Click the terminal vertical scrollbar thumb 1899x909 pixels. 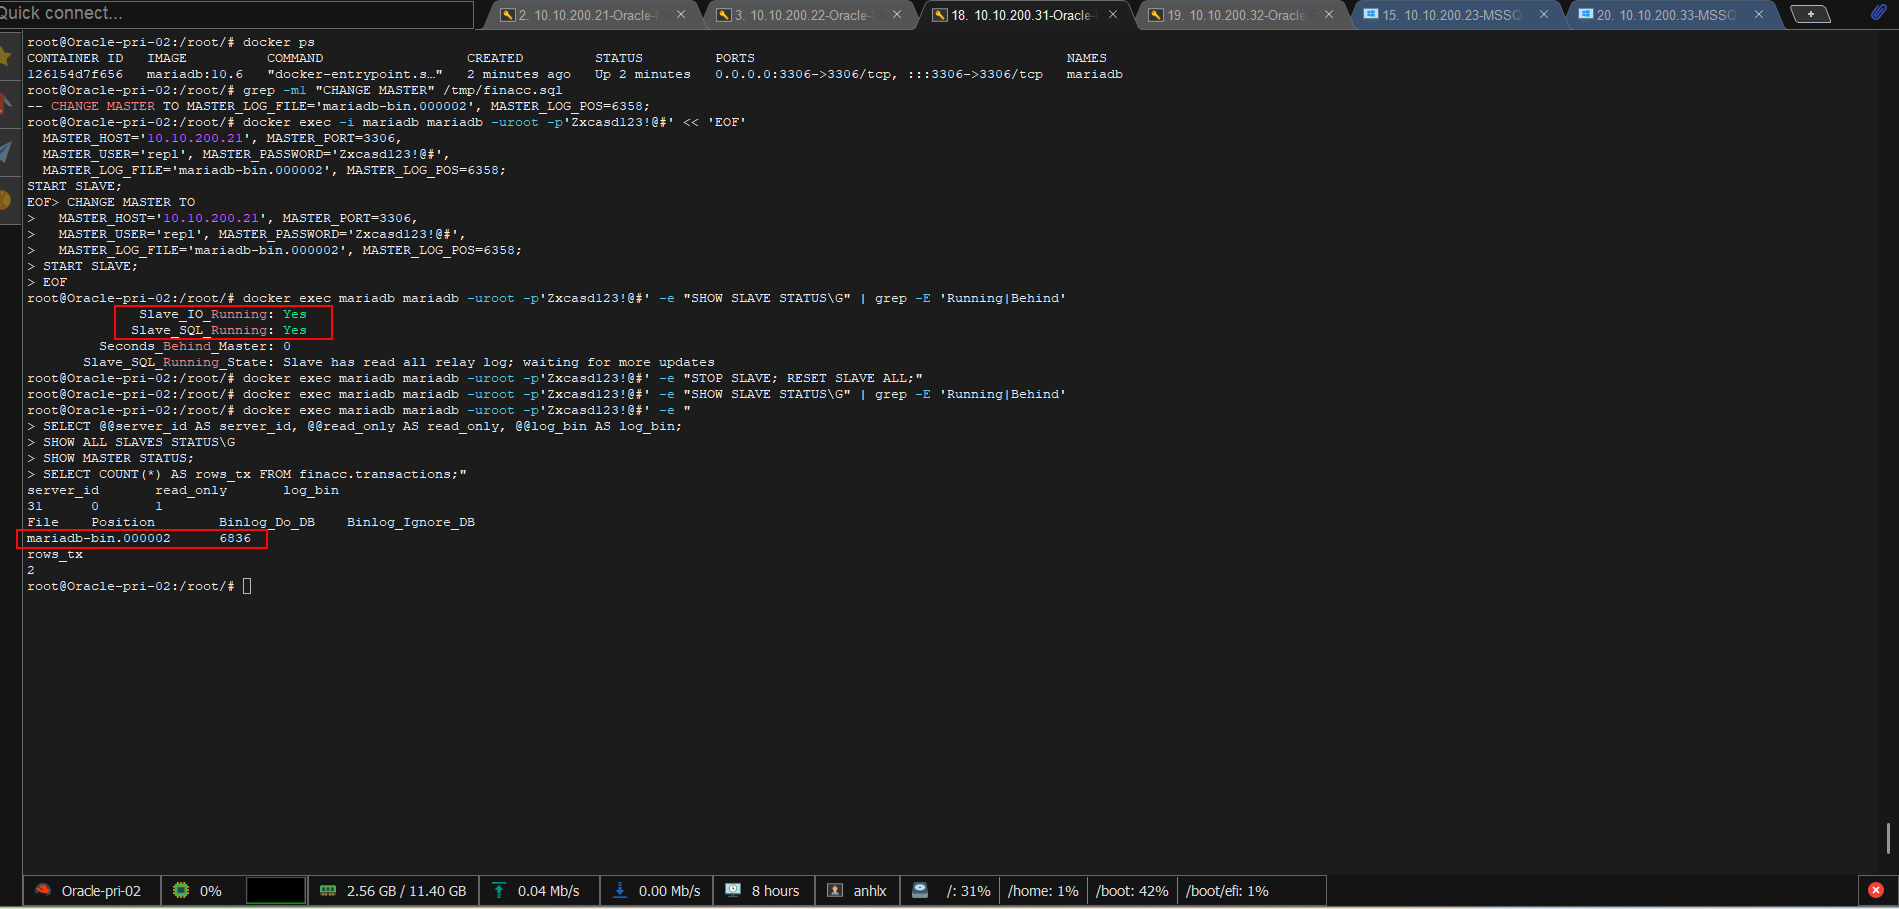(1887, 838)
